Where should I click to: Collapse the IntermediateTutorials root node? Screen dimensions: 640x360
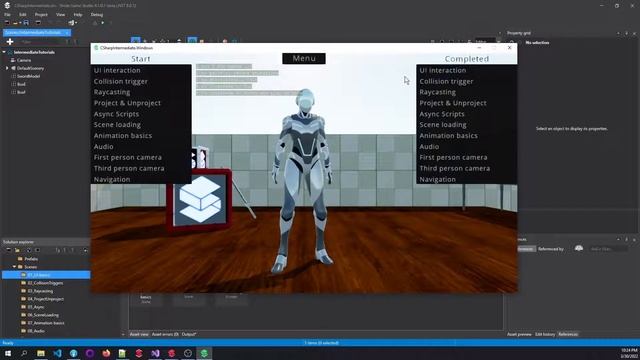point(4,52)
